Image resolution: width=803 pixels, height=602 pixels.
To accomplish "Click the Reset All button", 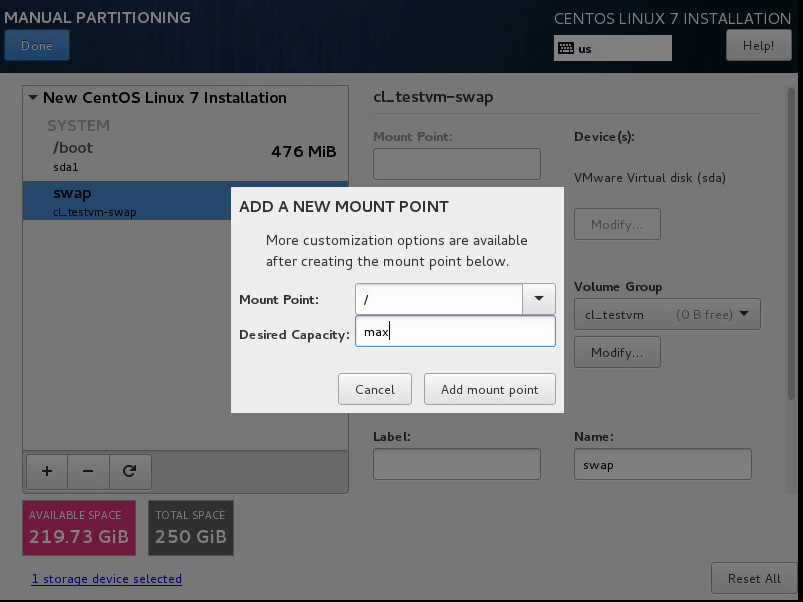I will coord(754,578).
